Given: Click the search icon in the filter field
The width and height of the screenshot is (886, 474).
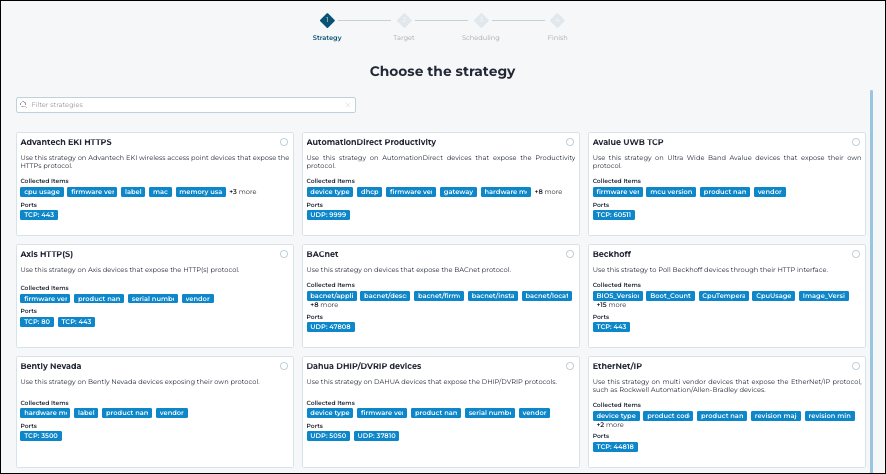Looking at the screenshot, I should 23,105.
